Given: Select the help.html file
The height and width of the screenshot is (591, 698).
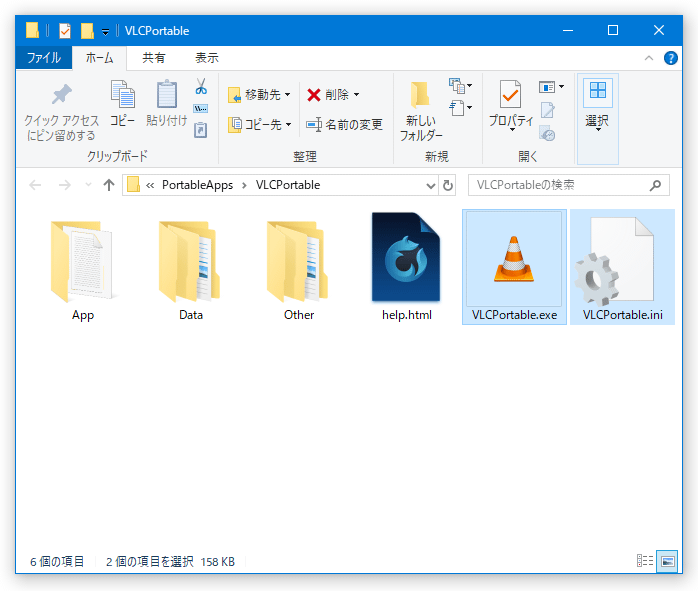Looking at the screenshot, I should point(406,267).
